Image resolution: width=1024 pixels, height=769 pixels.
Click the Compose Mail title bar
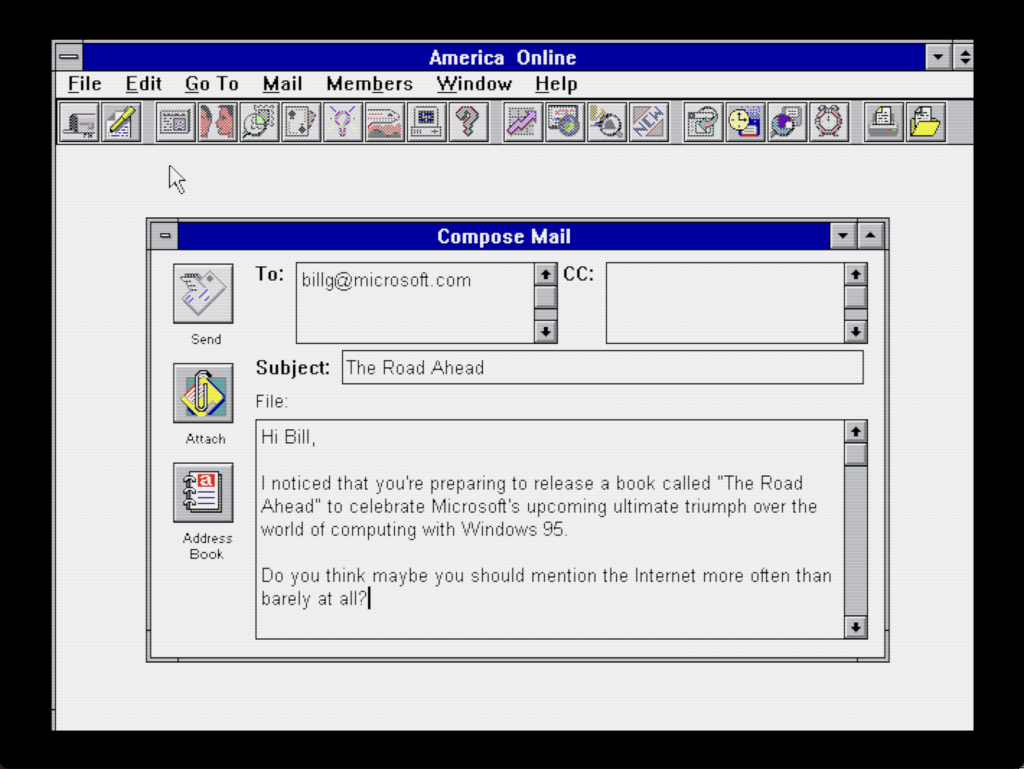pos(504,236)
